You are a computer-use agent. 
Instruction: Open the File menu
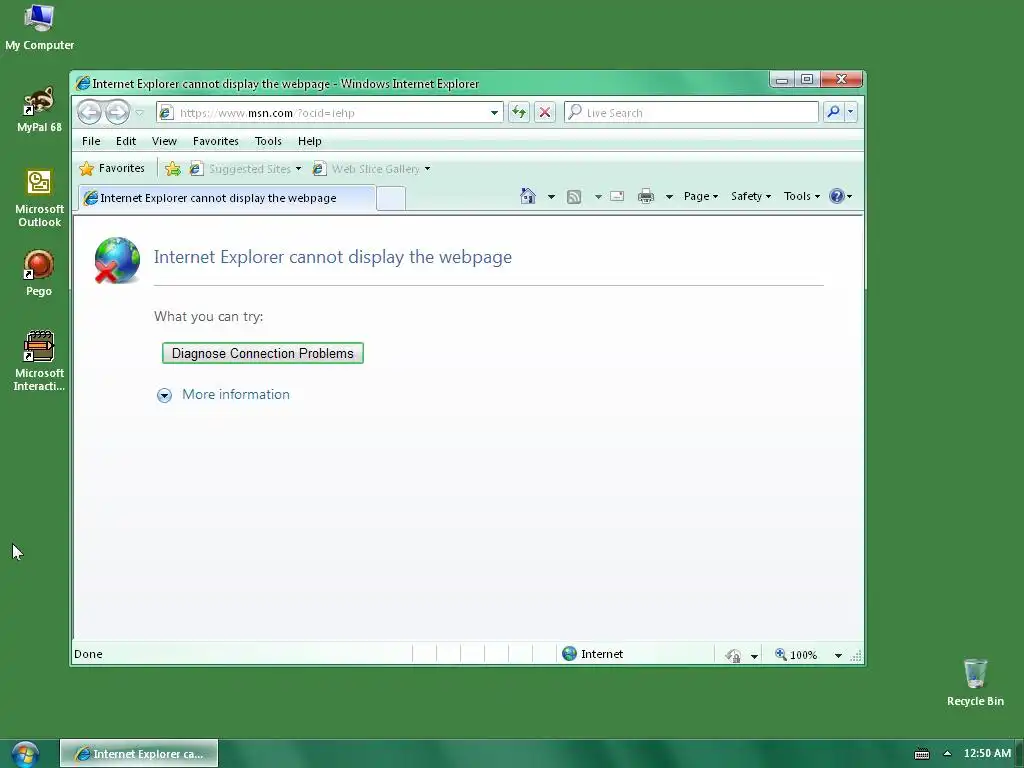(x=91, y=141)
